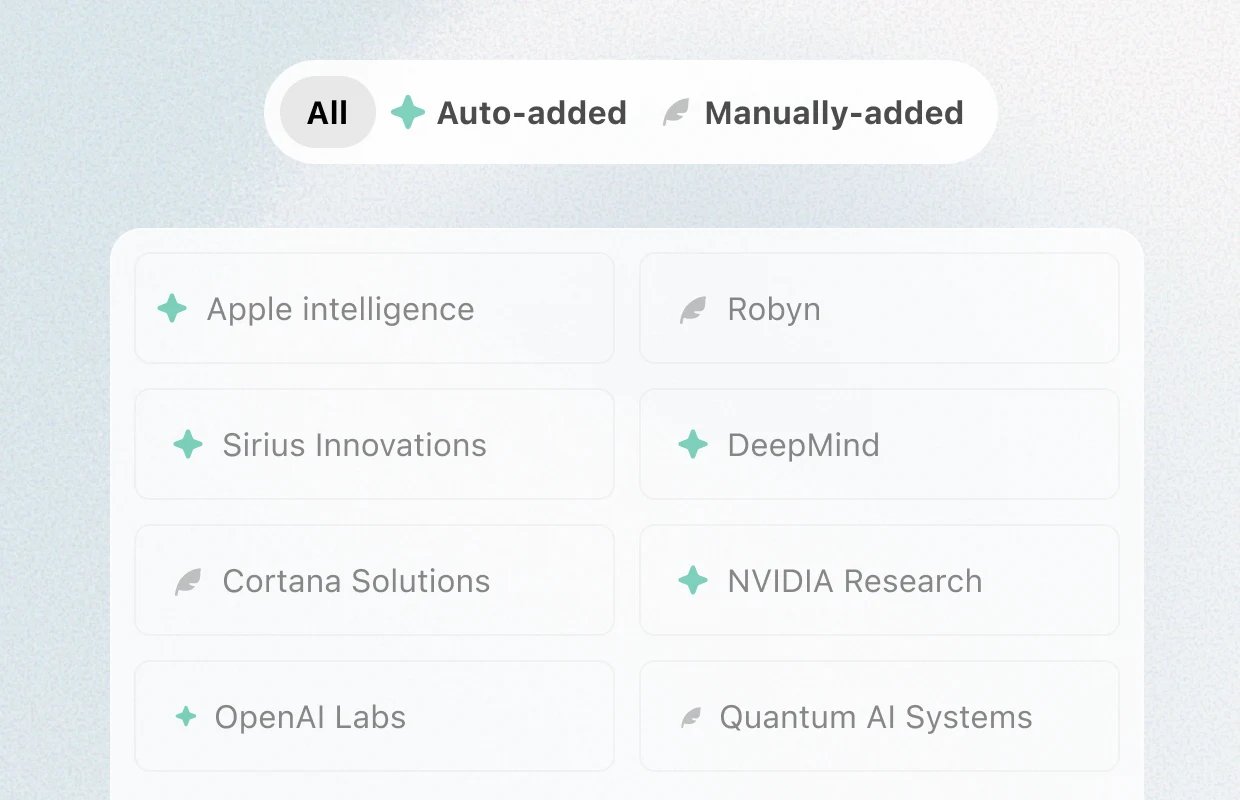Click sparkle icon beside DeepMind
The width and height of the screenshot is (1240, 800).
693,445
